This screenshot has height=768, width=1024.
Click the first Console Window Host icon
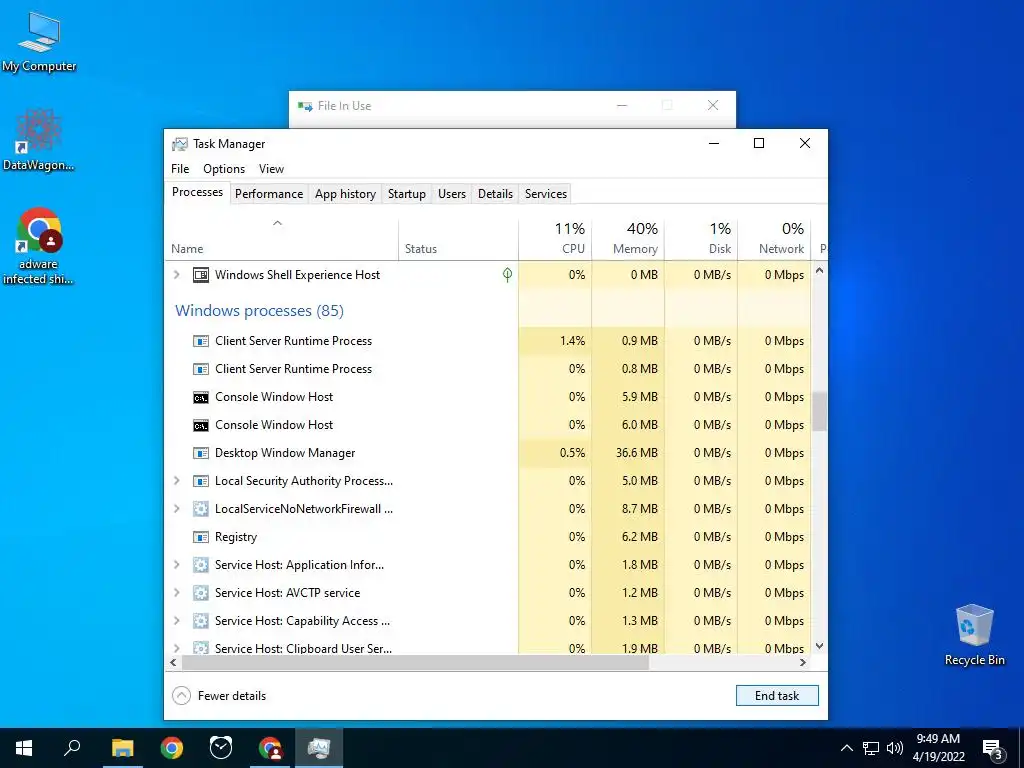point(201,397)
